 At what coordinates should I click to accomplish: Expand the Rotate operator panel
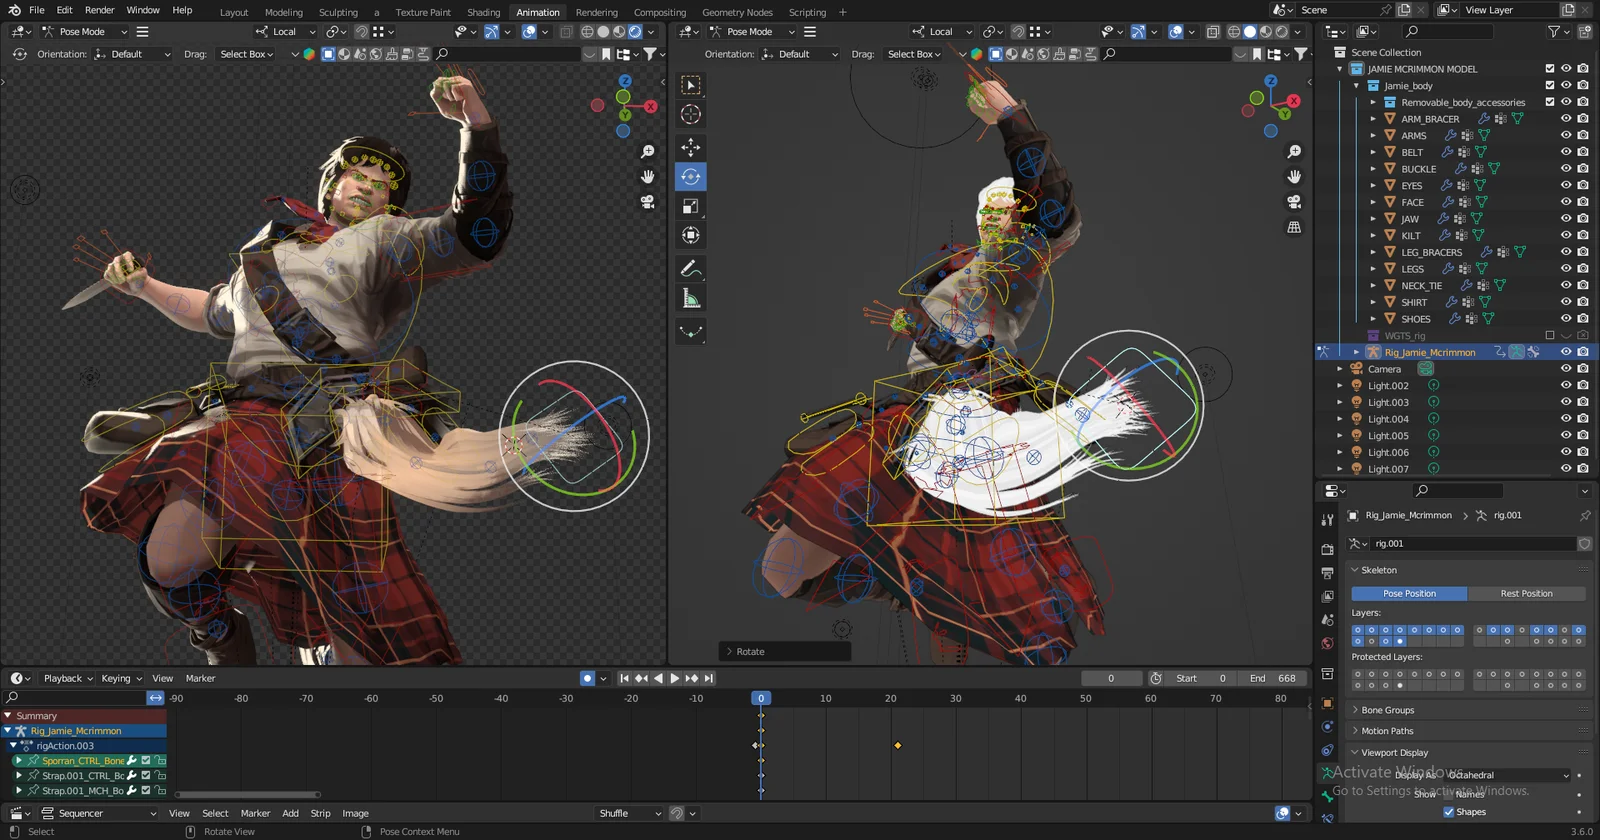pyautogui.click(x=784, y=652)
